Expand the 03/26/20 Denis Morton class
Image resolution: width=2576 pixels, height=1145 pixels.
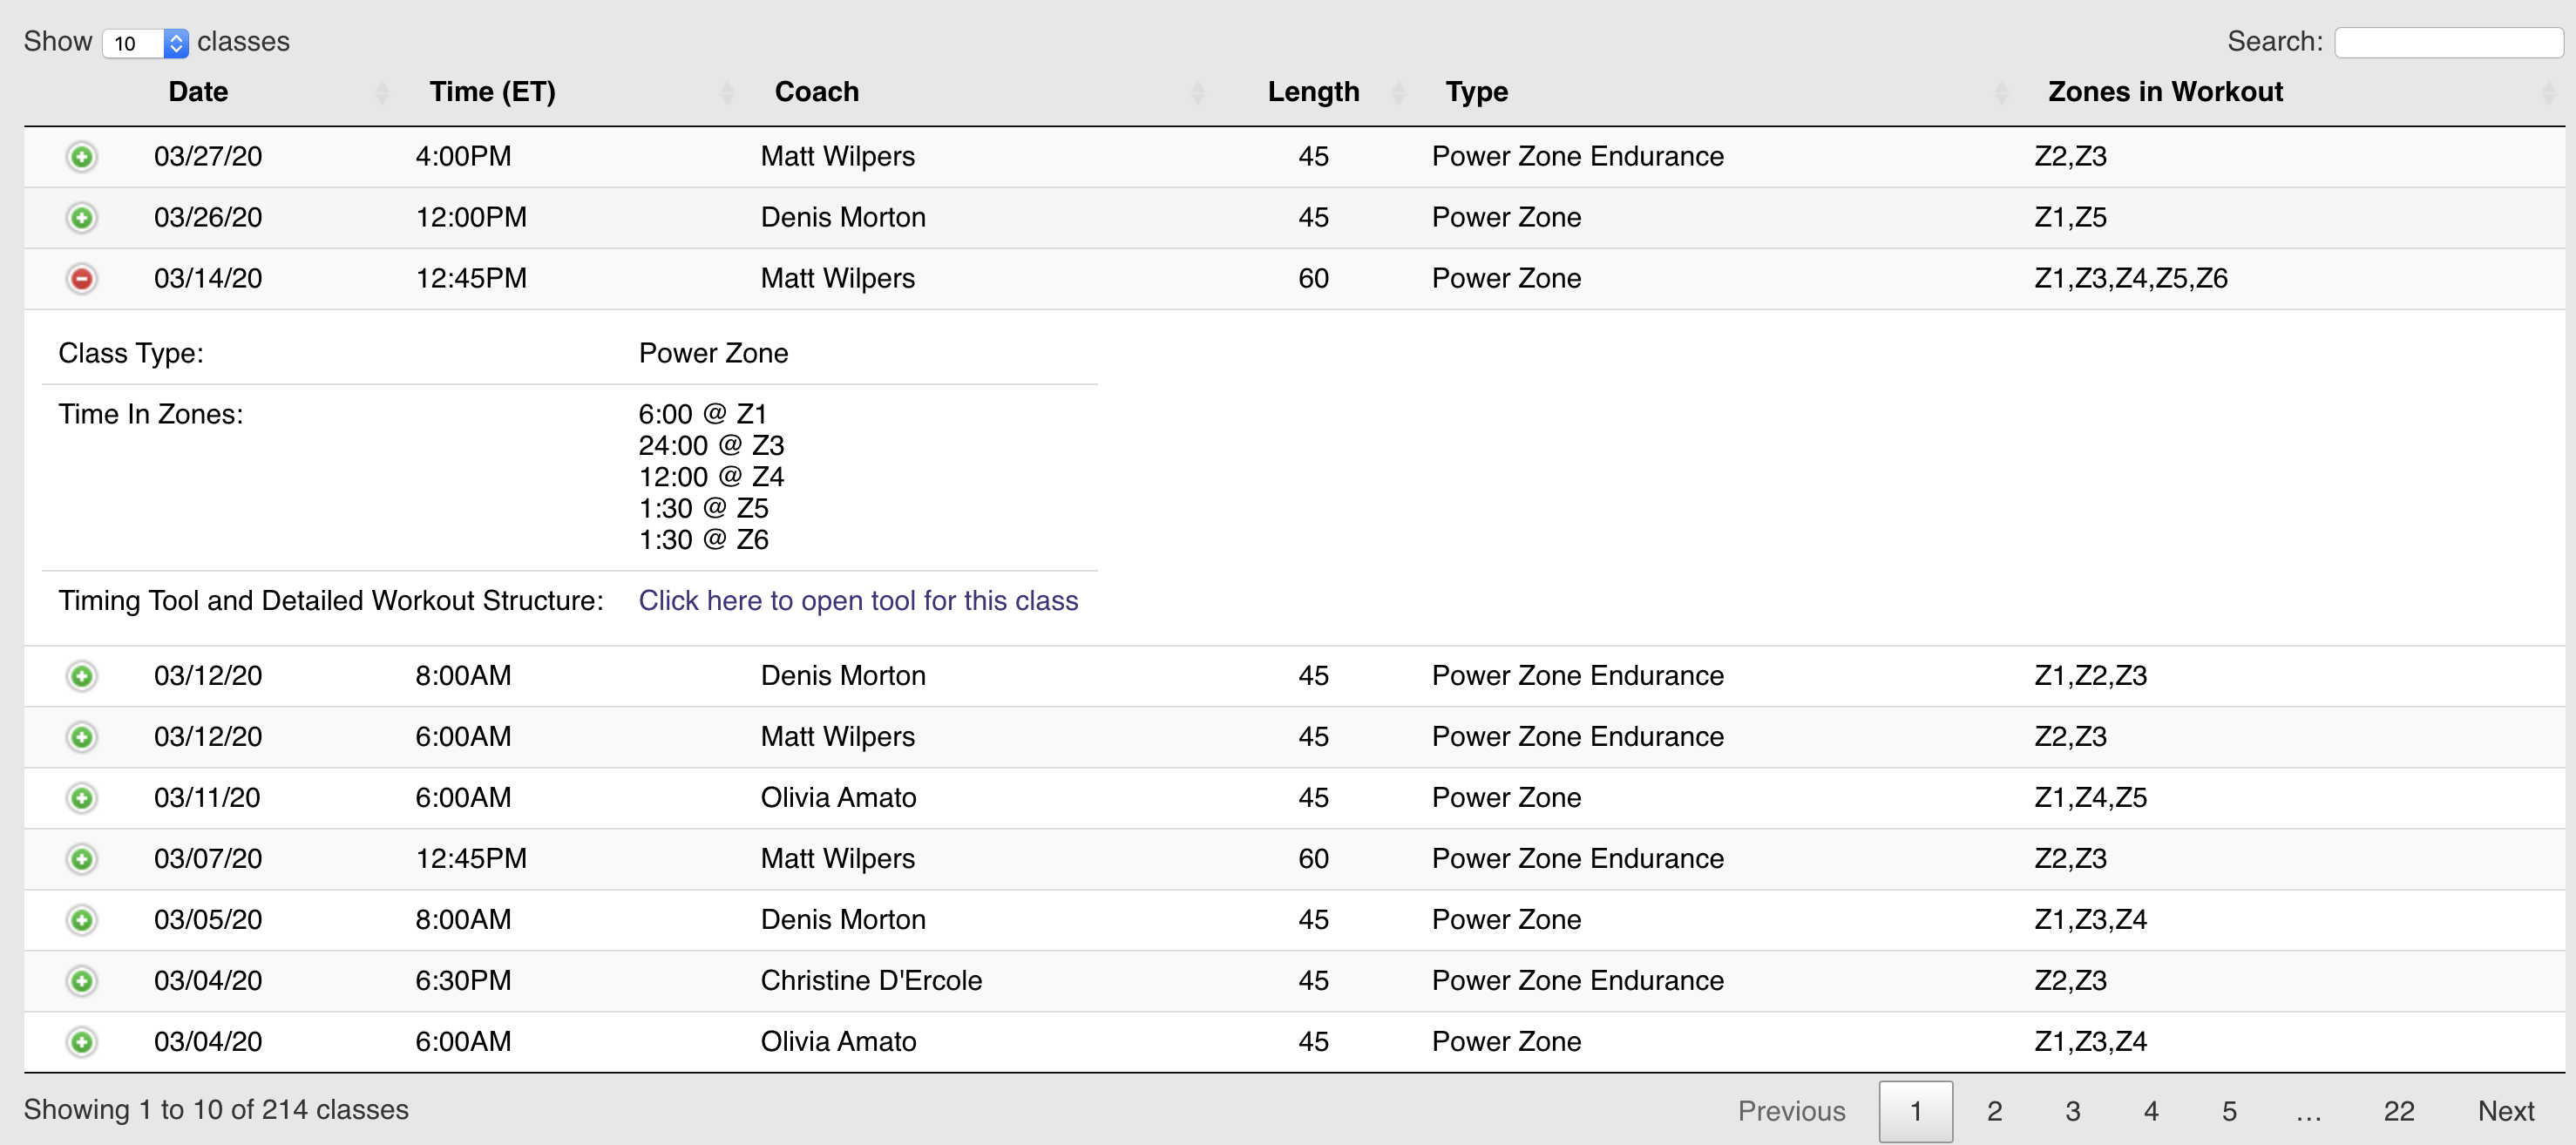(x=81, y=217)
